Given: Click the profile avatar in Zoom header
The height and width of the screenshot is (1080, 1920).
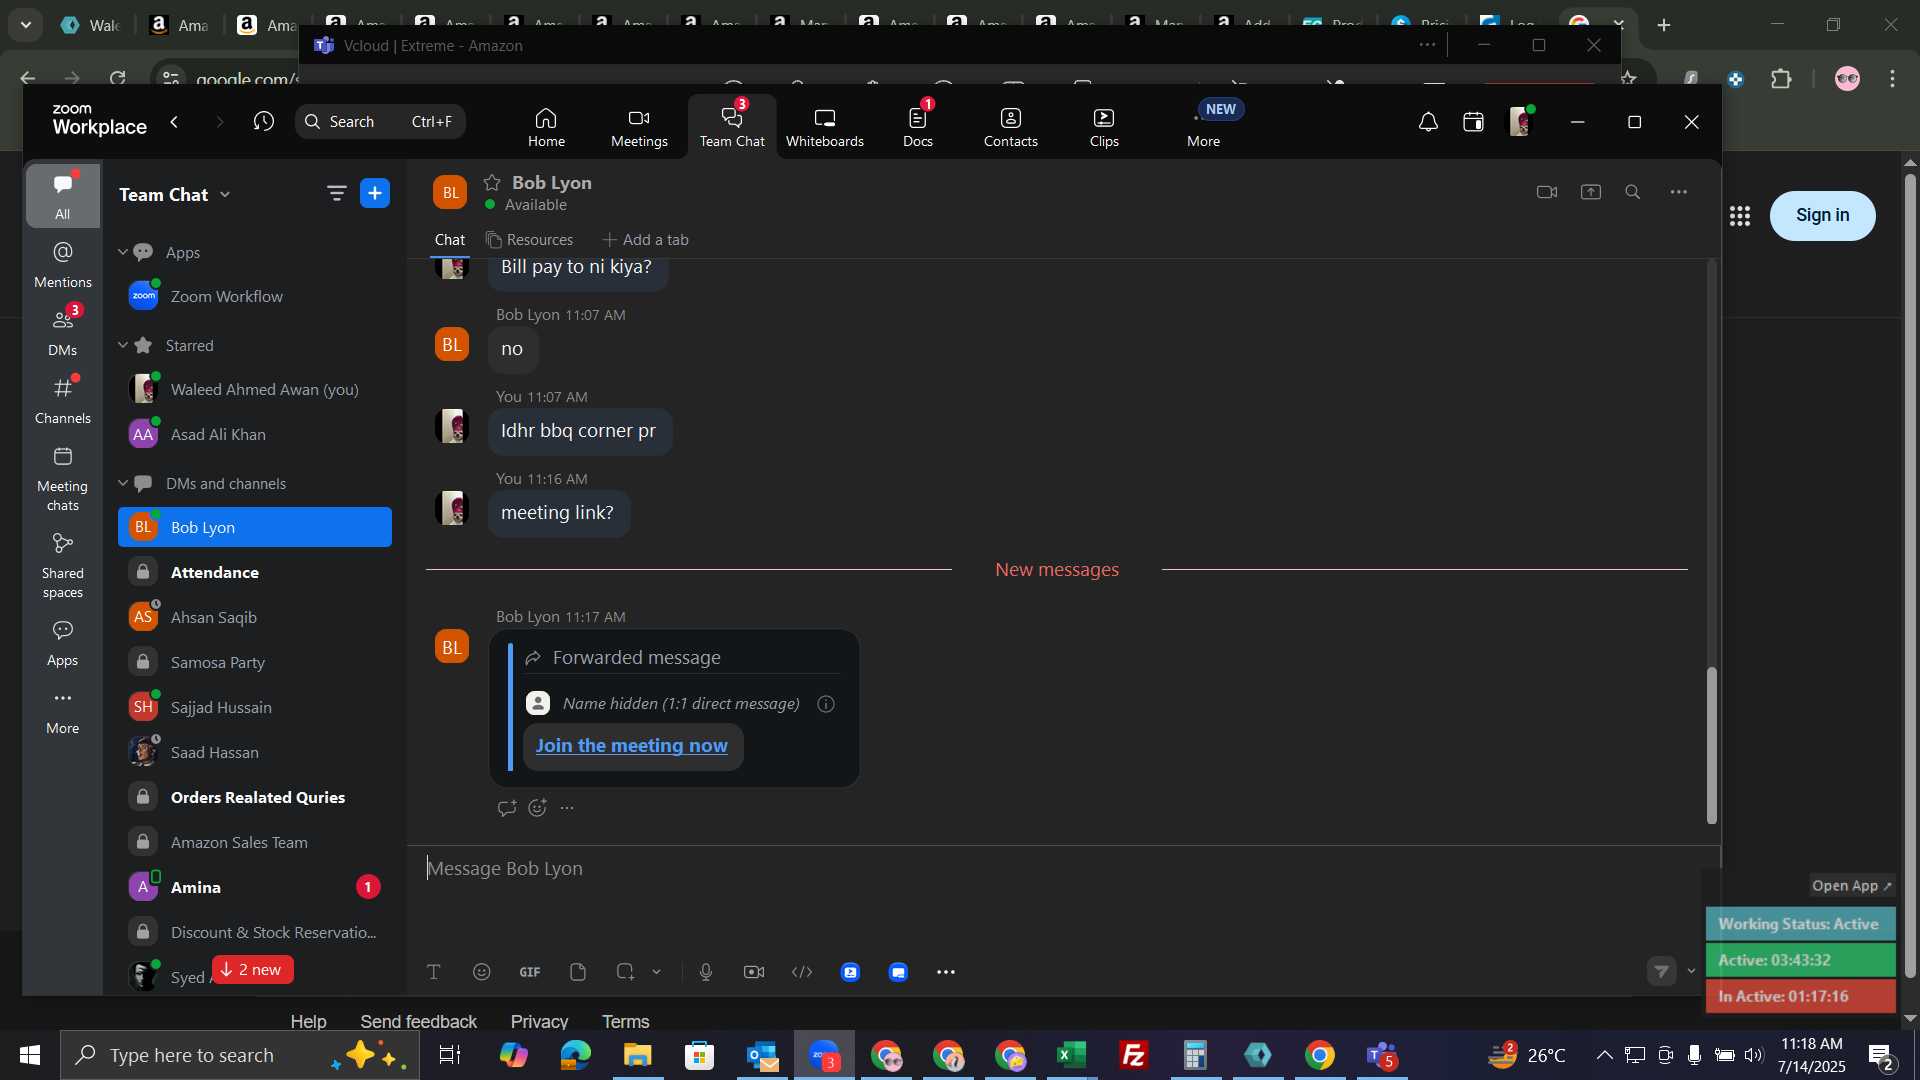Looking at the screenshot, I should 1520,122.
